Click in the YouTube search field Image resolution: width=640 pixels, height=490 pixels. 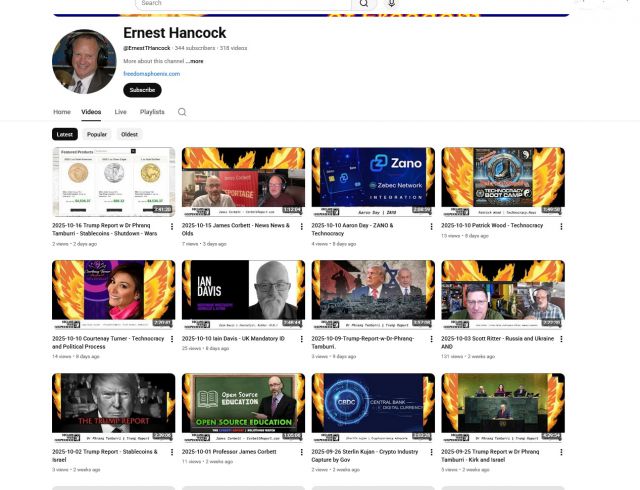click(x=240, y=4)
